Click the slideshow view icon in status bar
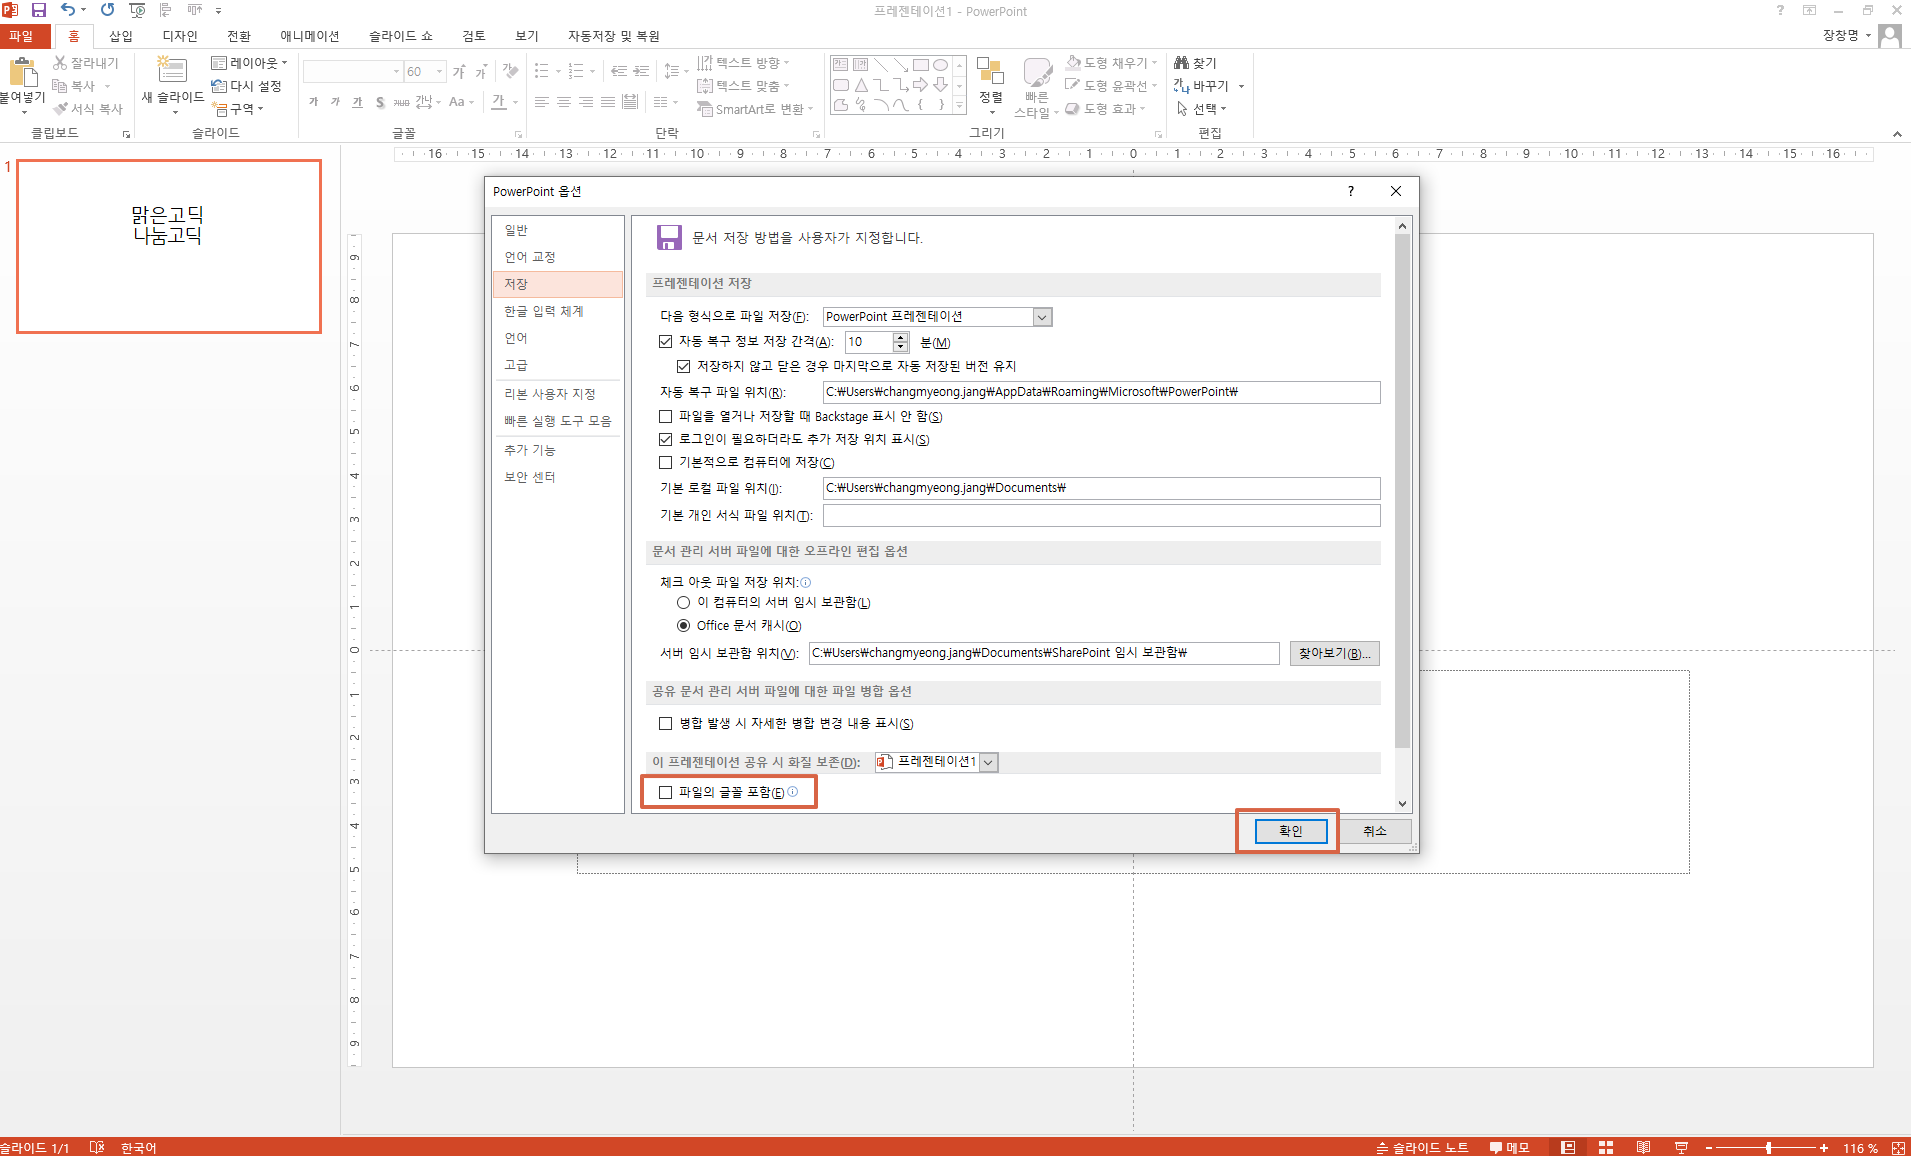The width and height of the screenshot is (1911, 1156). coord(1681,1147)
